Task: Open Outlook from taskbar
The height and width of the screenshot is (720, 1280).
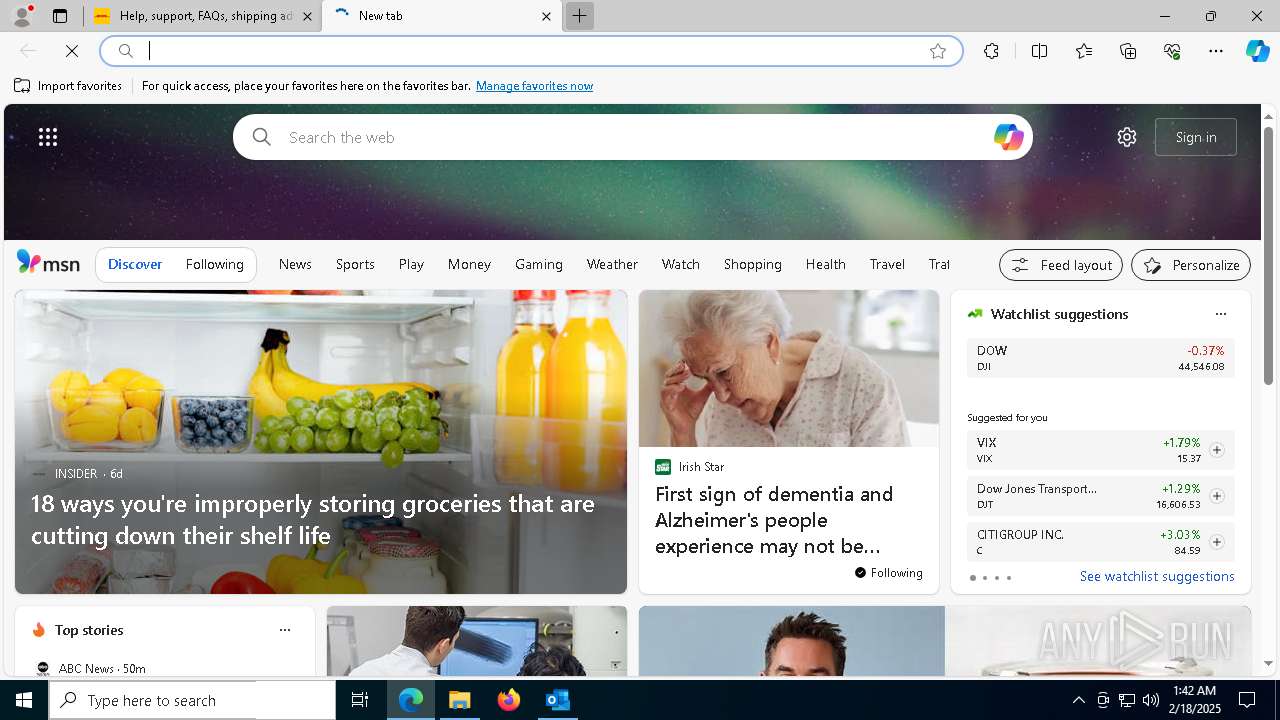Action: point(557,700)
